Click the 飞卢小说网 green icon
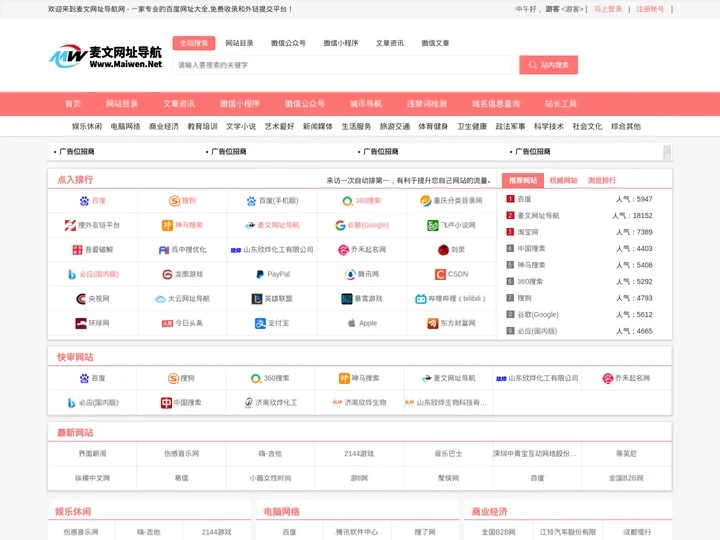Screen dimensions: 720x540 [x=433, y=225]
